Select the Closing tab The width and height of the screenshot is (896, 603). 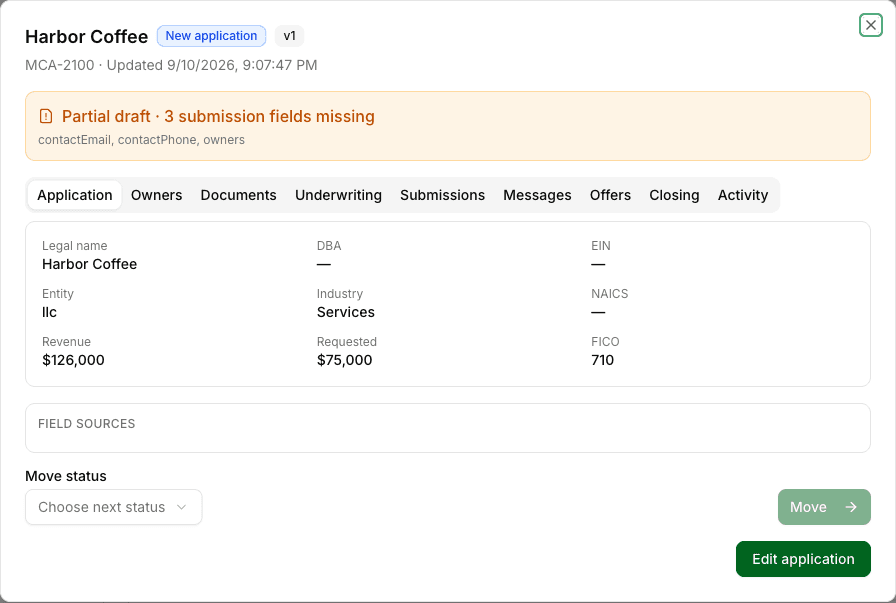(x=674, y=195)
